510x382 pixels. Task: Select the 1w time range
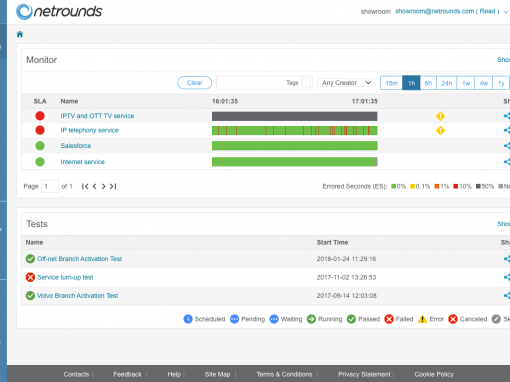(x=466, y=83)
